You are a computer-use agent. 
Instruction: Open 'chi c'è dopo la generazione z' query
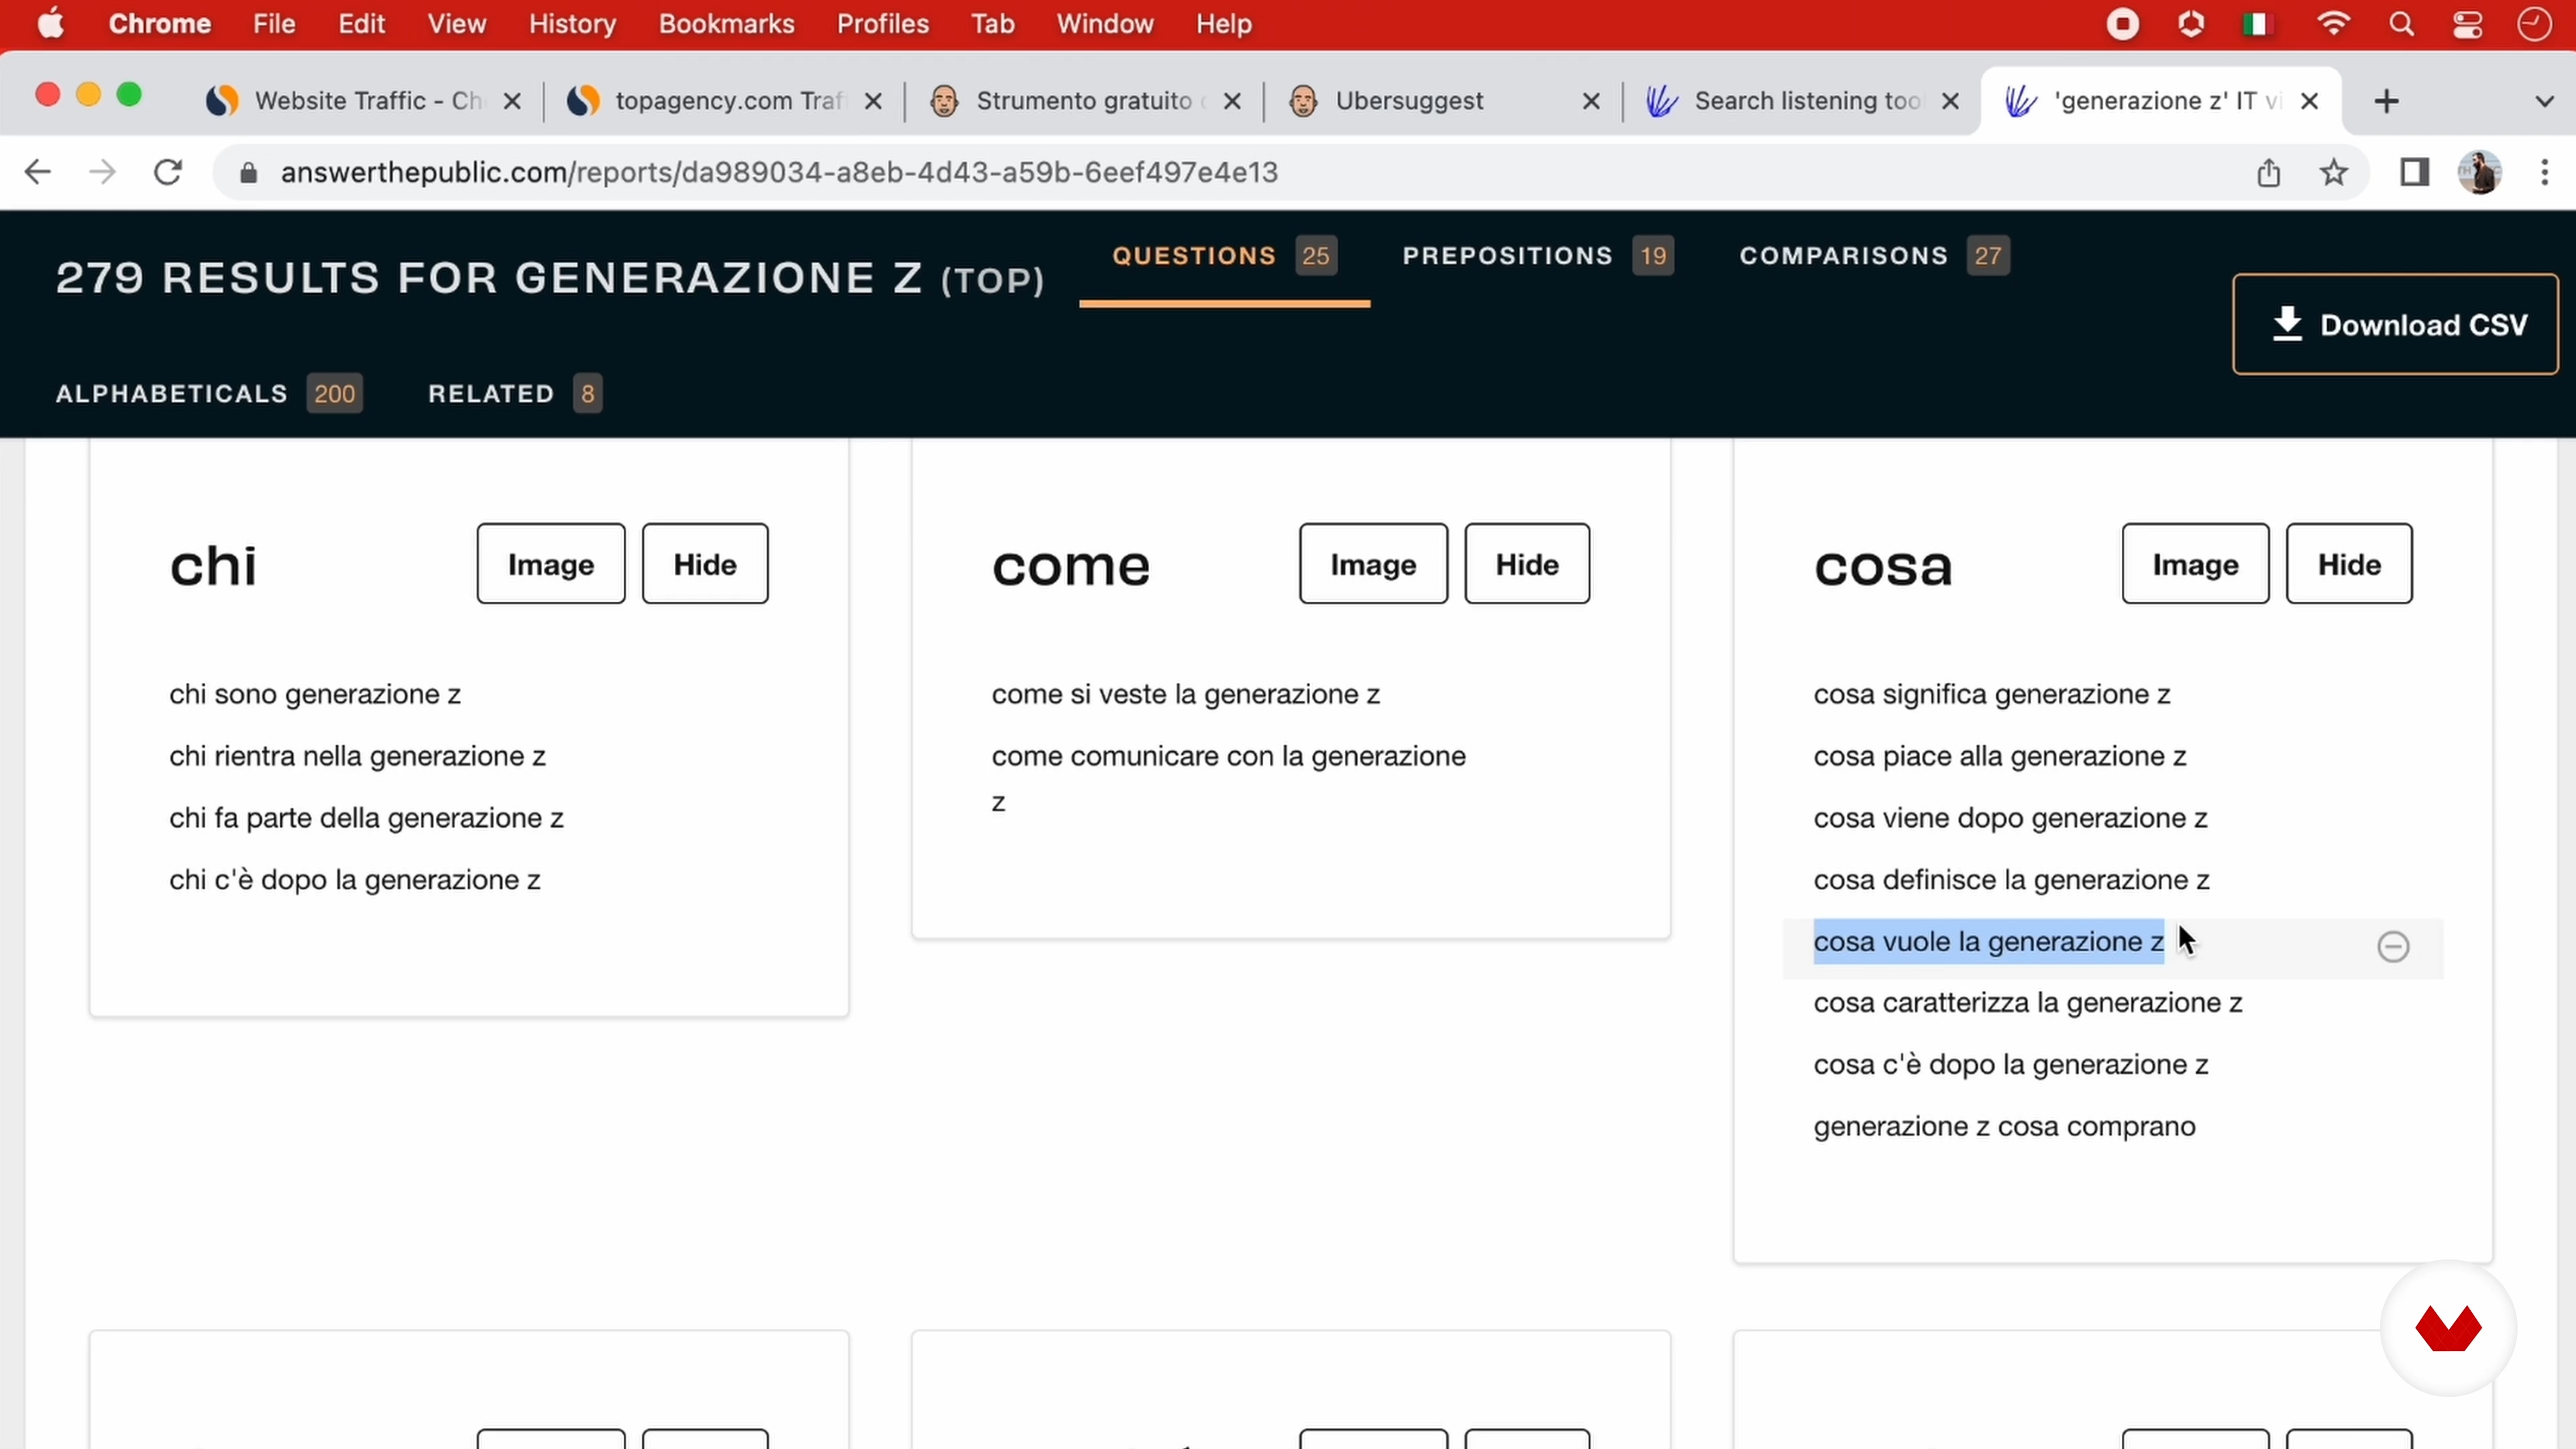point(354,880)
